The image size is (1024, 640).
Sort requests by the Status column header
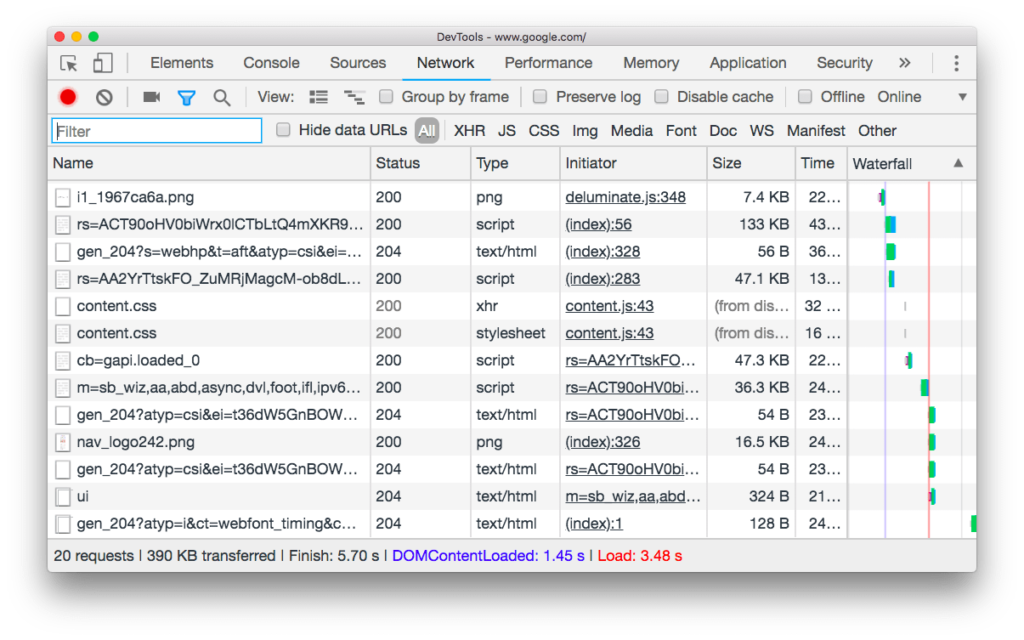tap(421, 163)
